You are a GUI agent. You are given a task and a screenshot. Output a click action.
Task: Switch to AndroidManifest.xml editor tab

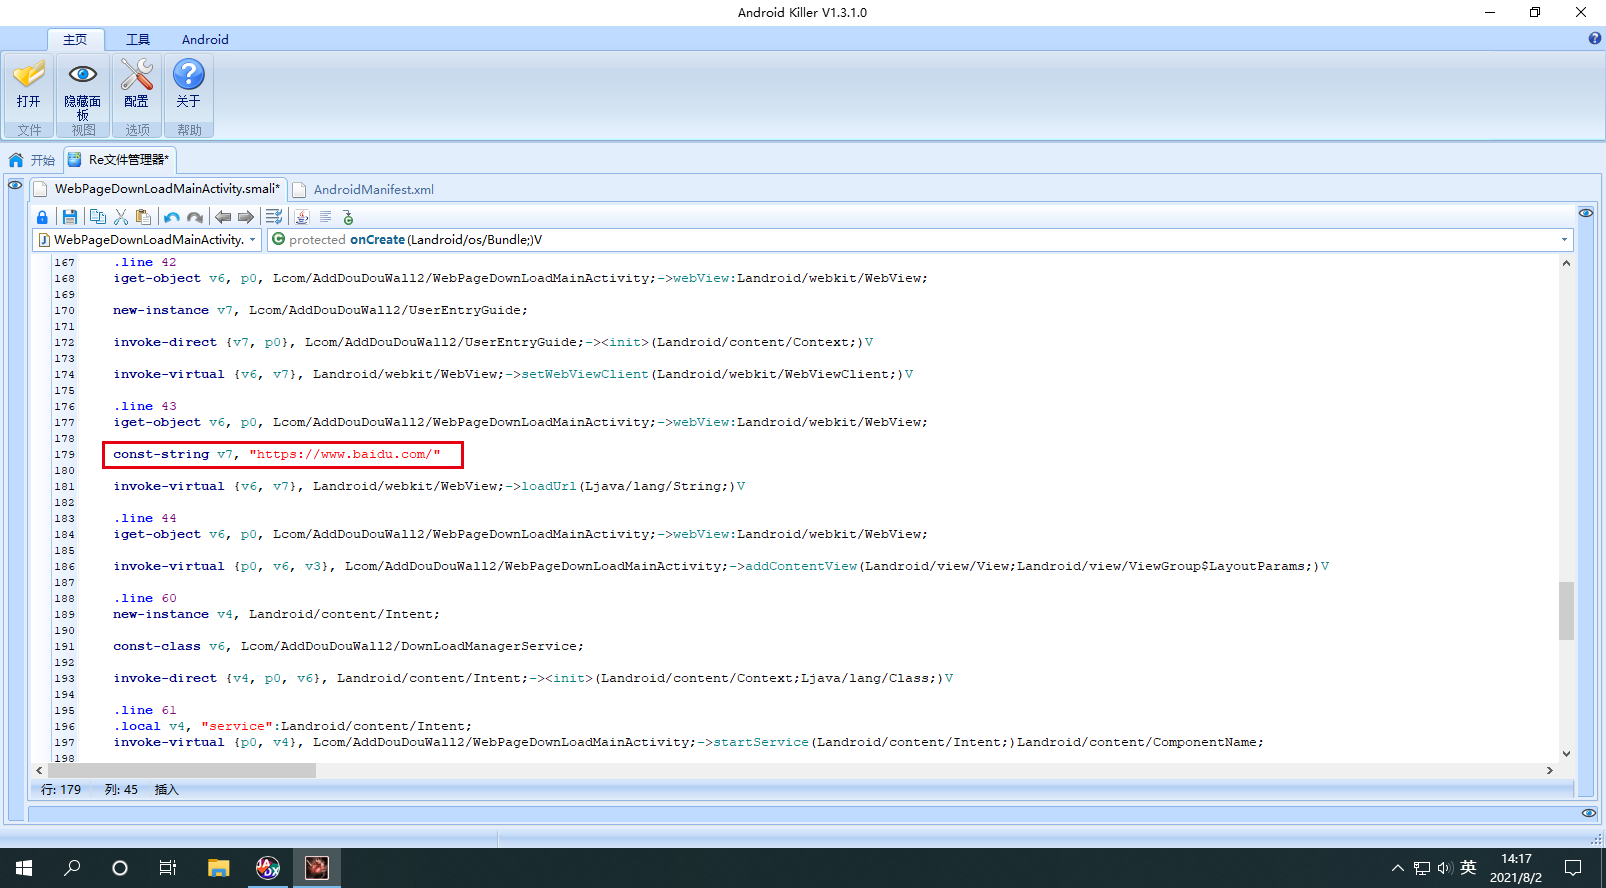click(x=364, y=189)
